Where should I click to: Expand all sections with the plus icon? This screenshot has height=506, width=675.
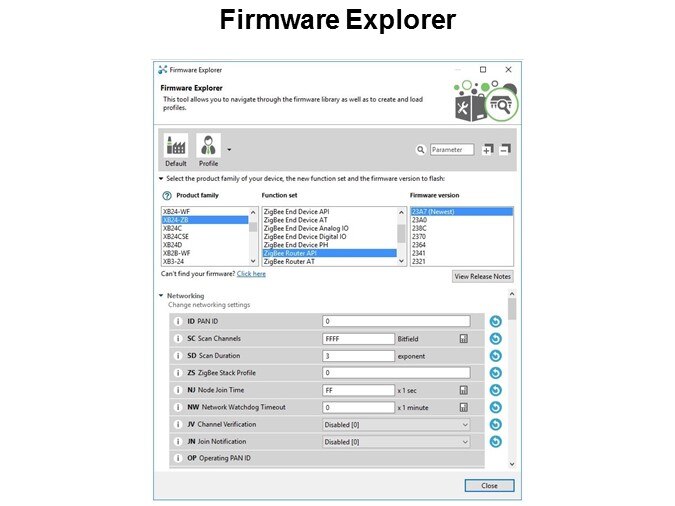pos(487,150)
